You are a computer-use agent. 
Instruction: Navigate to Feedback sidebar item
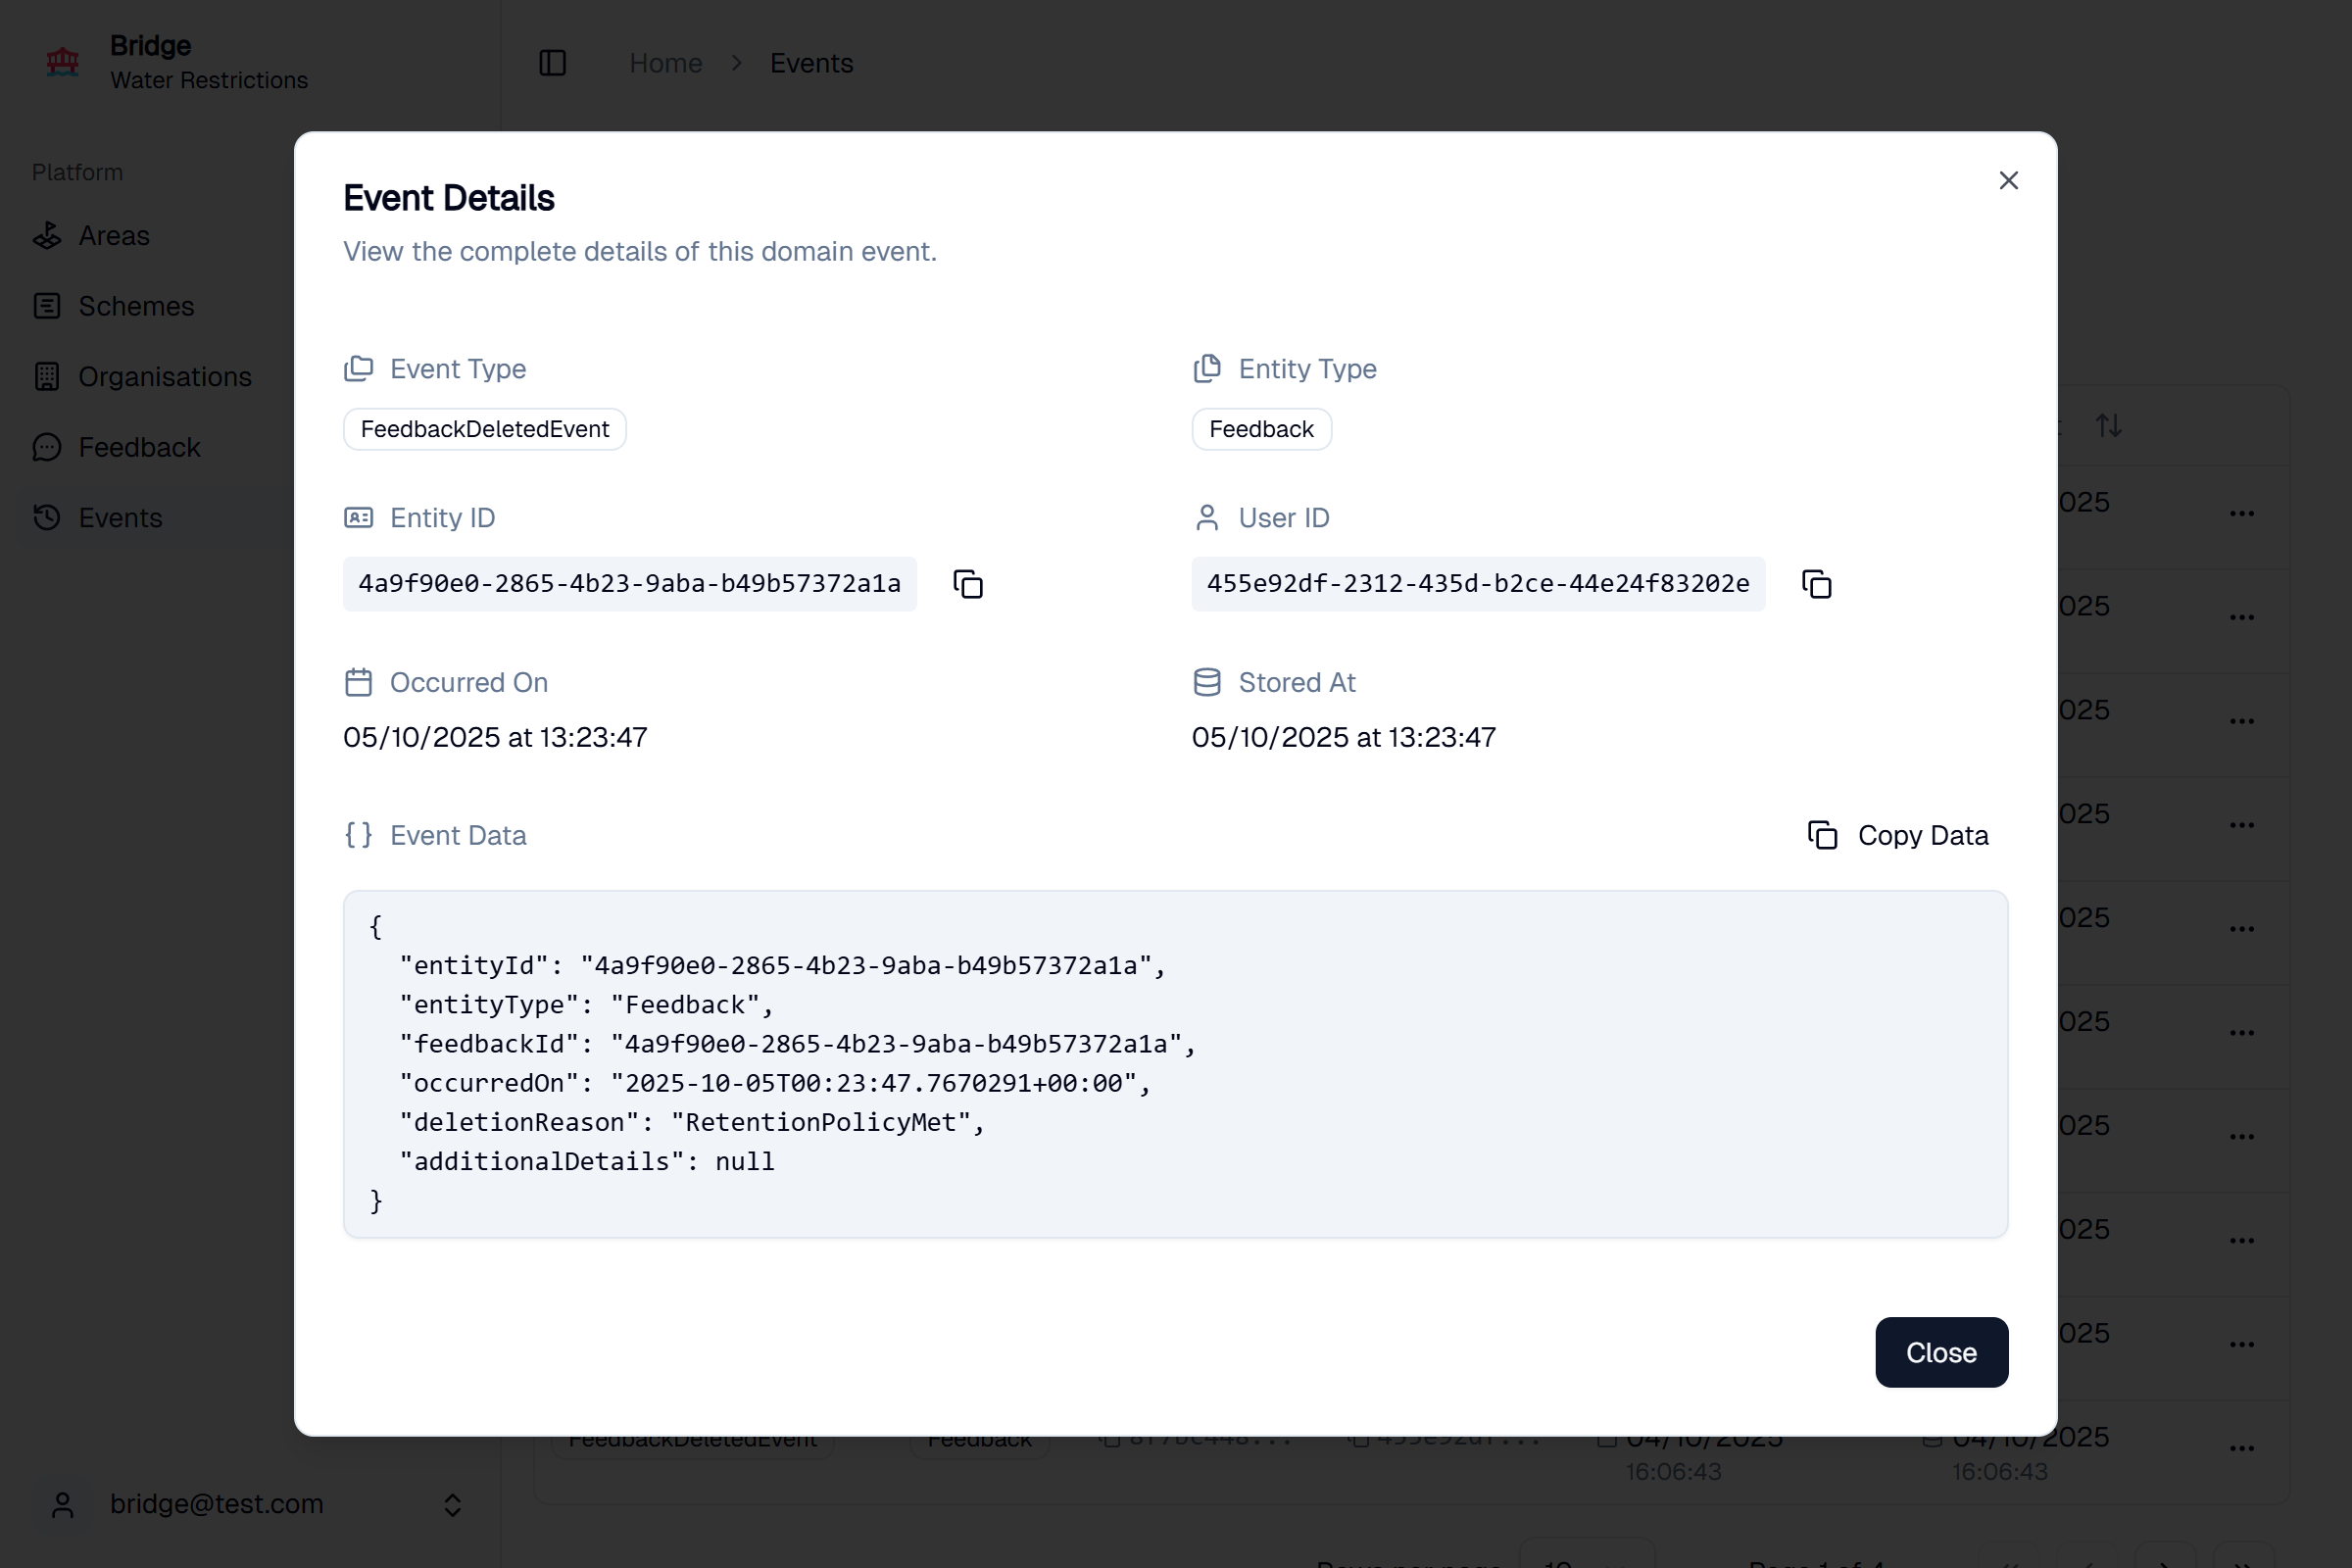coord(139,447)
